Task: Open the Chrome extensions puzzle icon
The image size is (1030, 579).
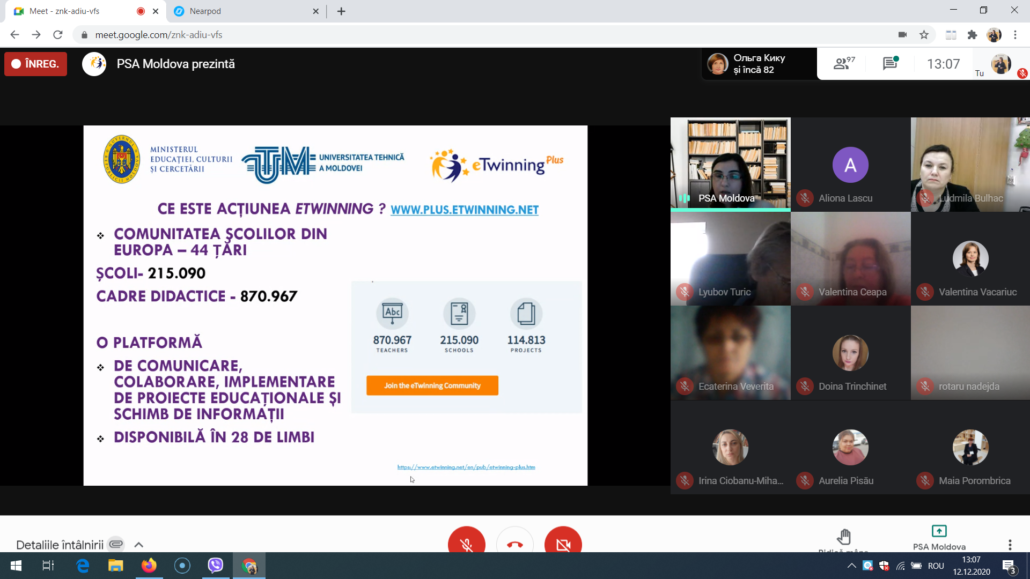Action: coord(972,34)
